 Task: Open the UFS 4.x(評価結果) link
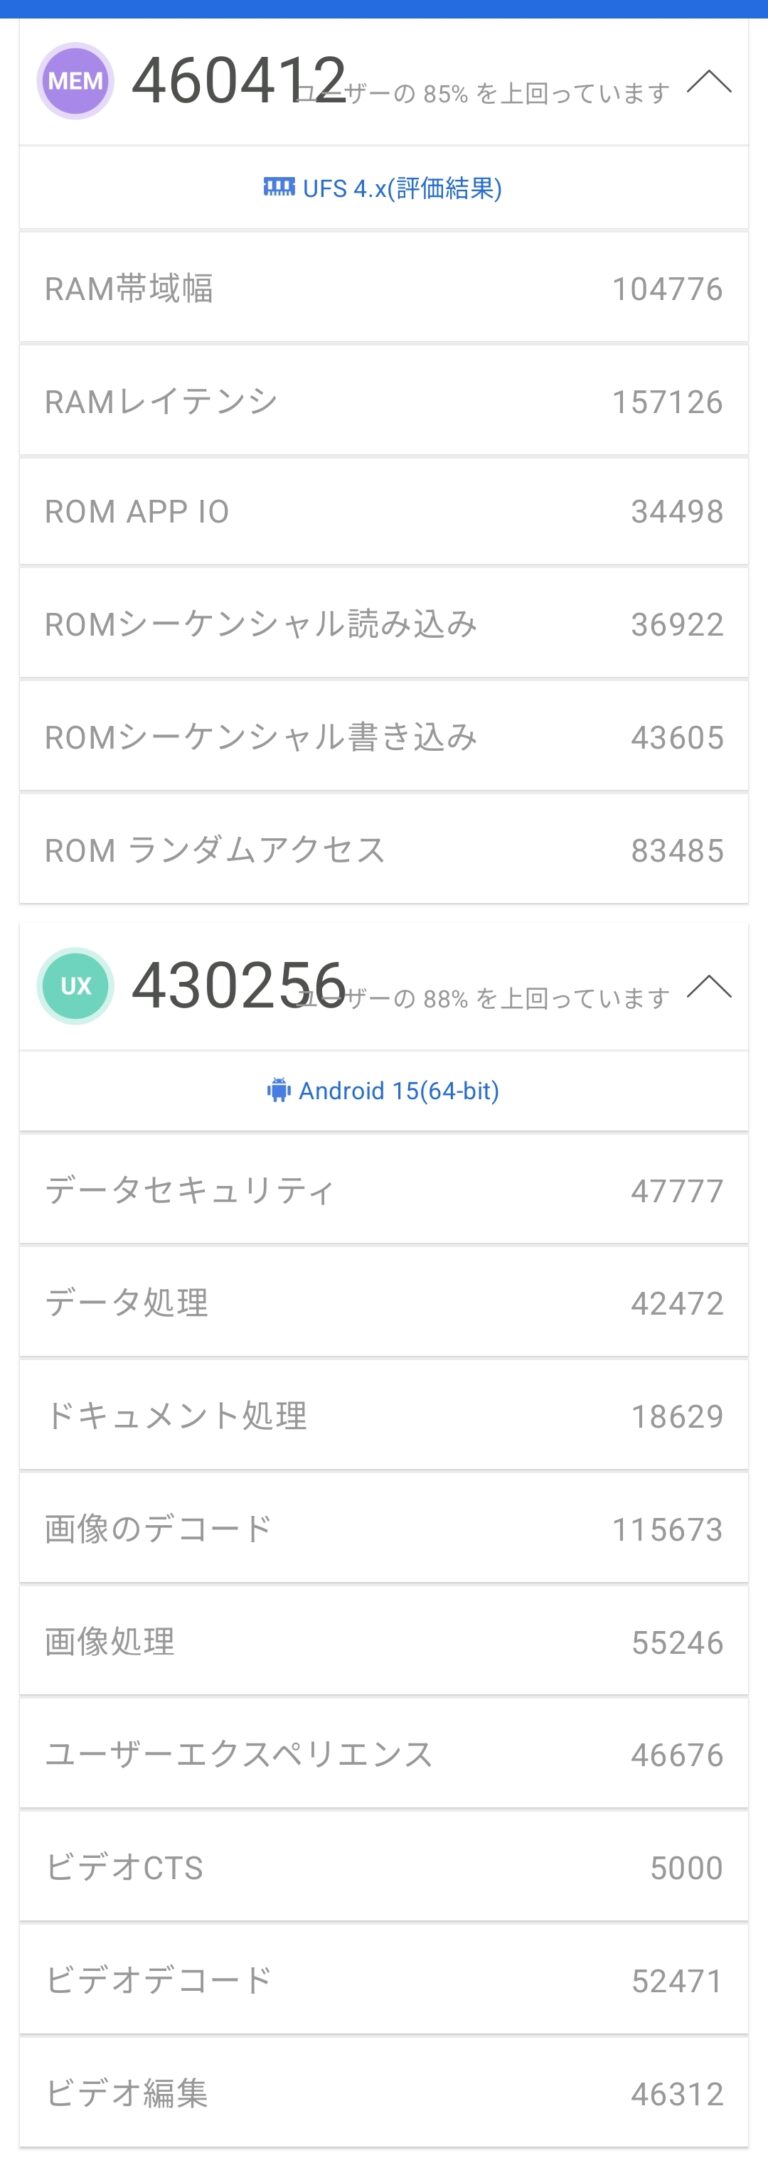click(402, 188)
